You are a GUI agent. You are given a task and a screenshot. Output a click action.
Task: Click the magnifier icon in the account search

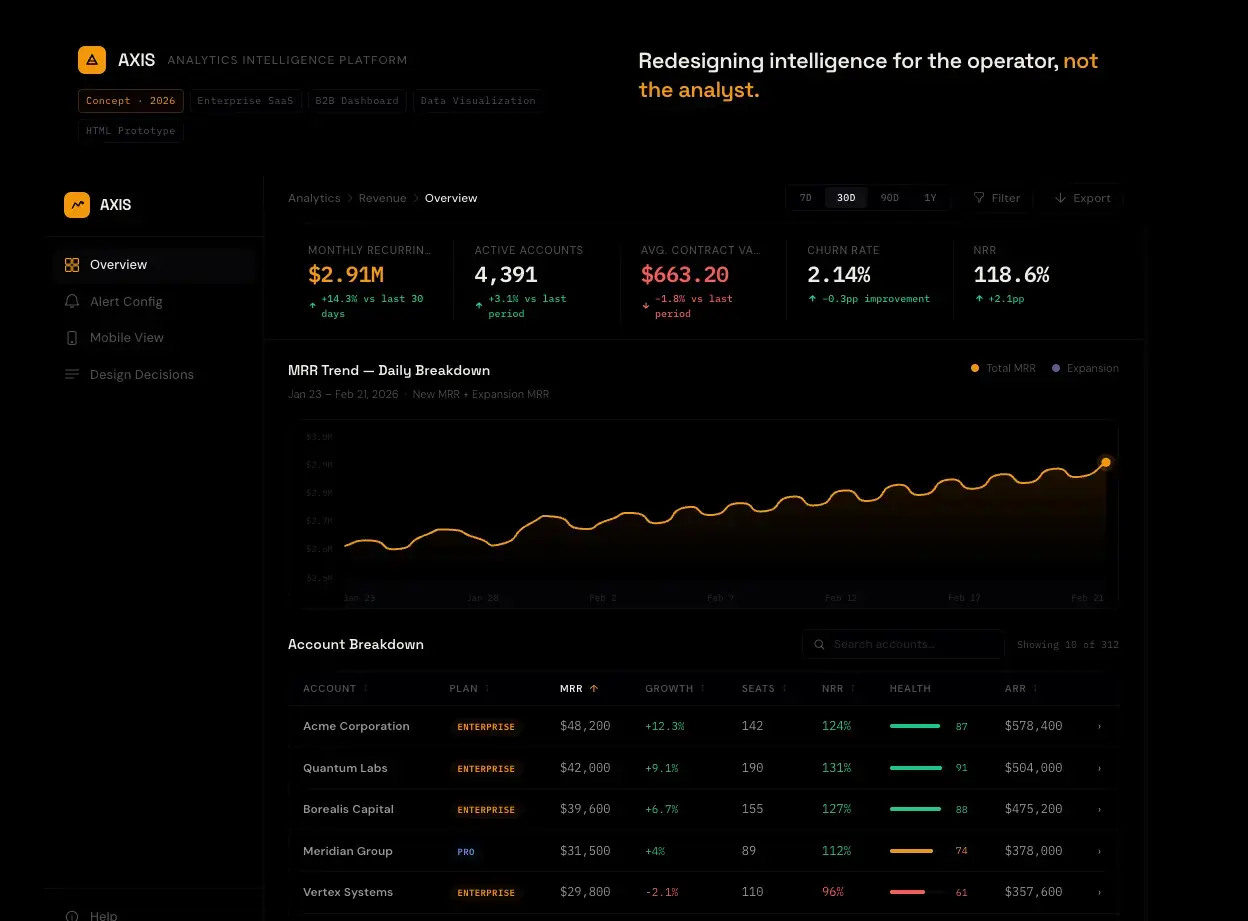[820, 645]
